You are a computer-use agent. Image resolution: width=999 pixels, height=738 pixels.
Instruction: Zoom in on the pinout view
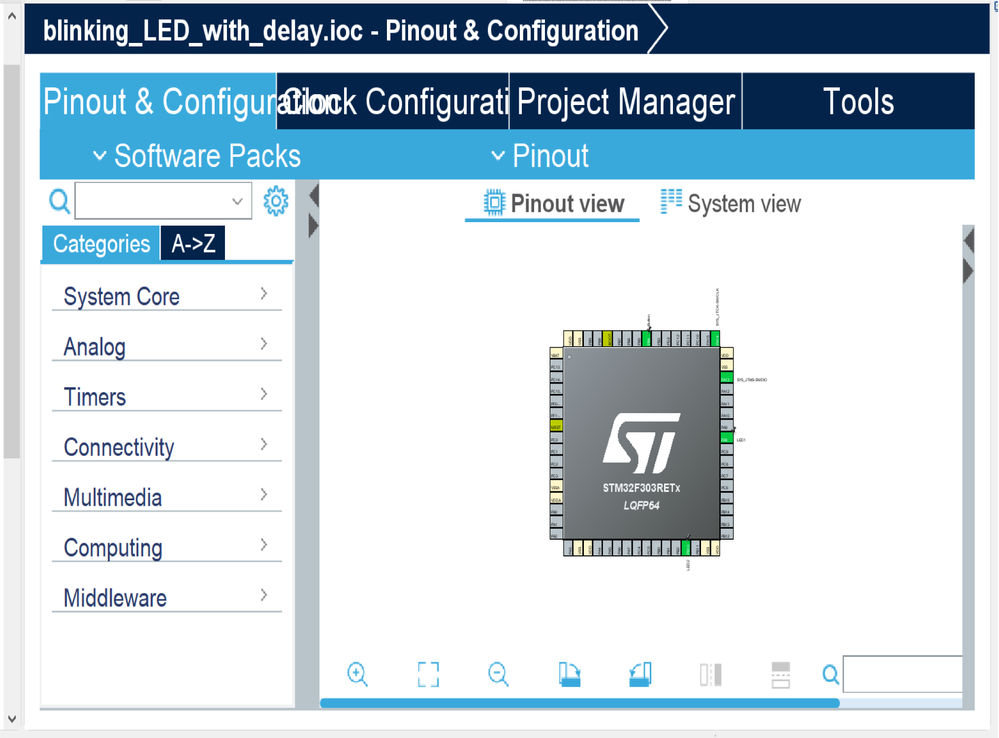pos(357,674)
